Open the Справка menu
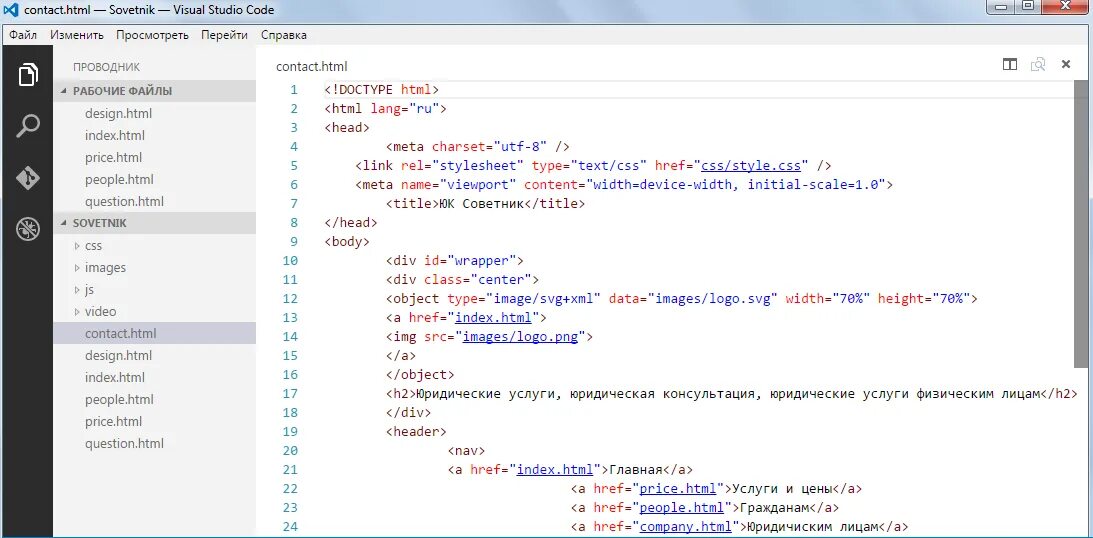1093x538 pixels. tap(284, 35)
